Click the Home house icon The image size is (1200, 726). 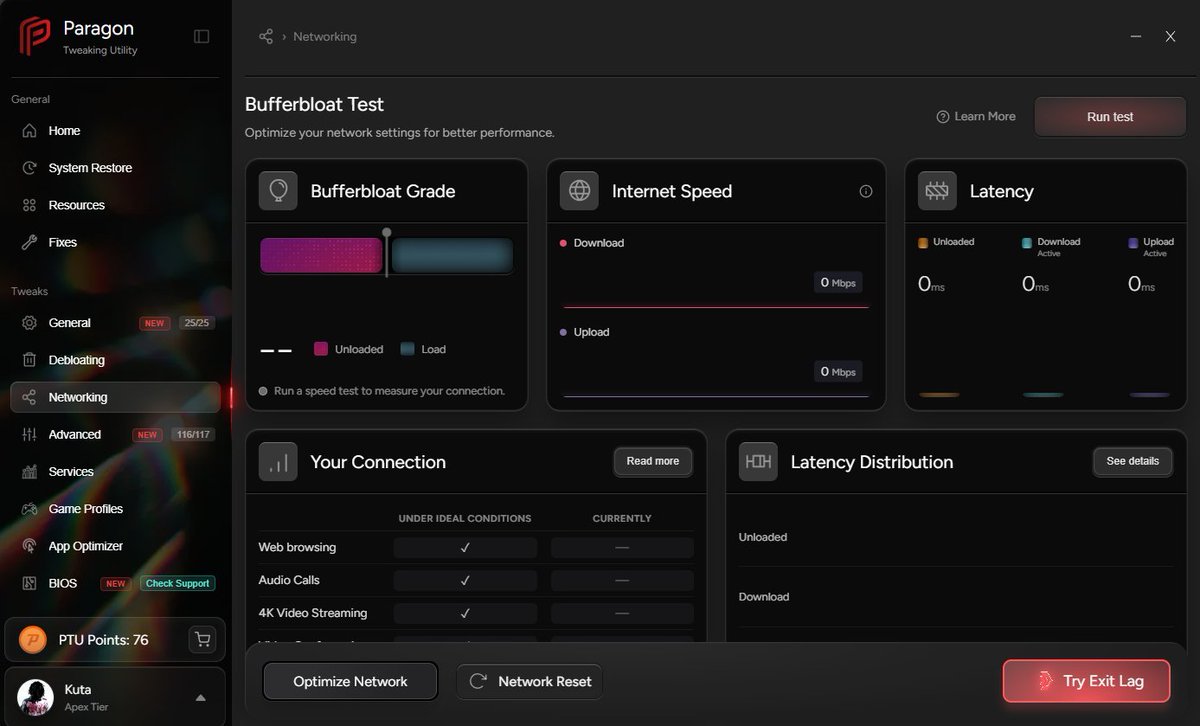[x=29, y=131]
